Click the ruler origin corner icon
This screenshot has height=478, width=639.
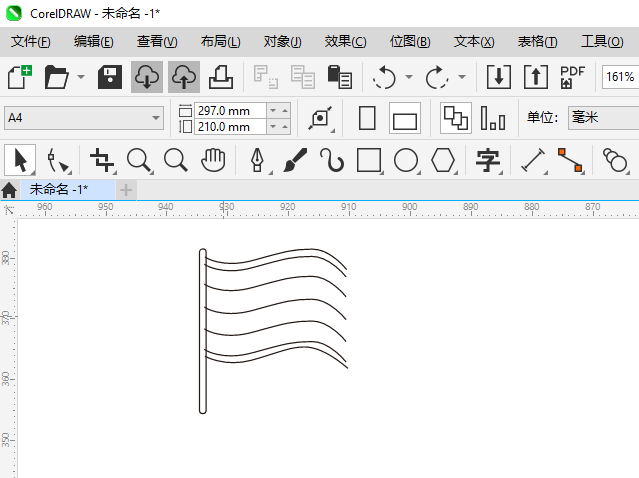[x=9, y=210]
